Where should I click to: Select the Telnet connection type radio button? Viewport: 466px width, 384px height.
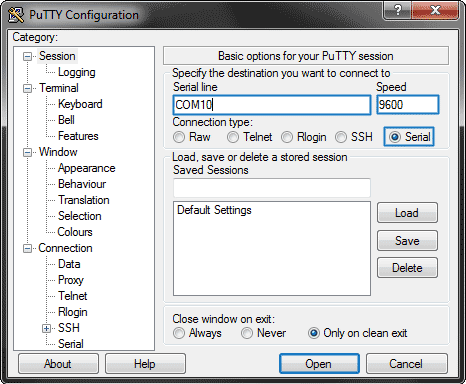[233, 137]
